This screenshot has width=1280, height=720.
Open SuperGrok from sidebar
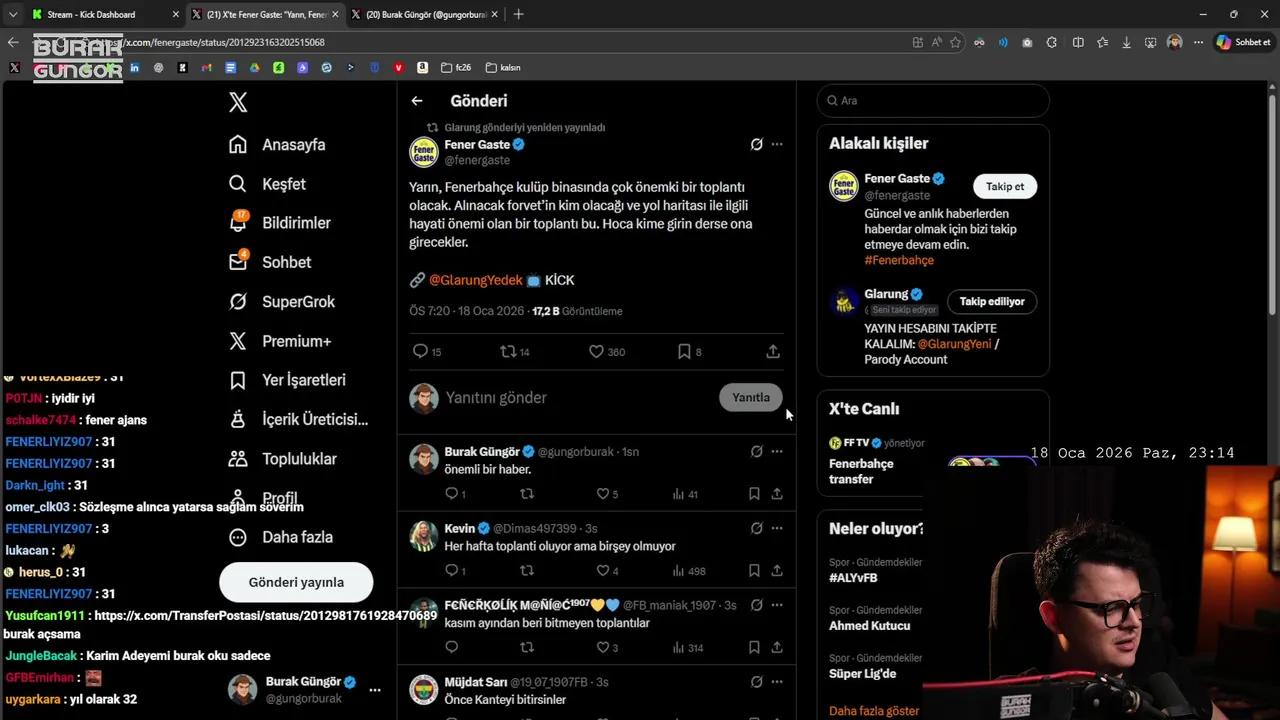pos(282,301)
